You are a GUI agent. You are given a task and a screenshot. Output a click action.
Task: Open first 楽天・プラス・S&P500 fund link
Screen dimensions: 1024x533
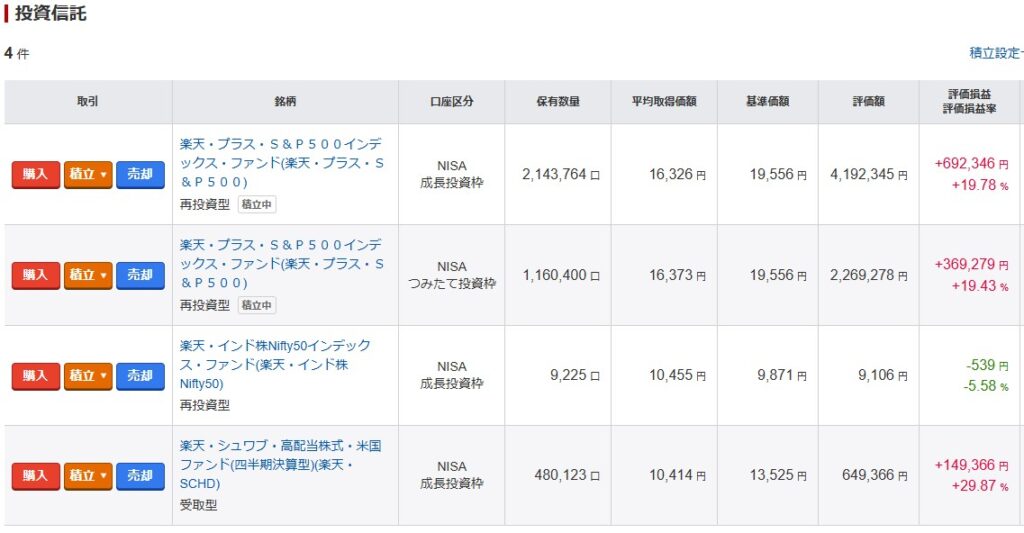[x=281, y=163]
